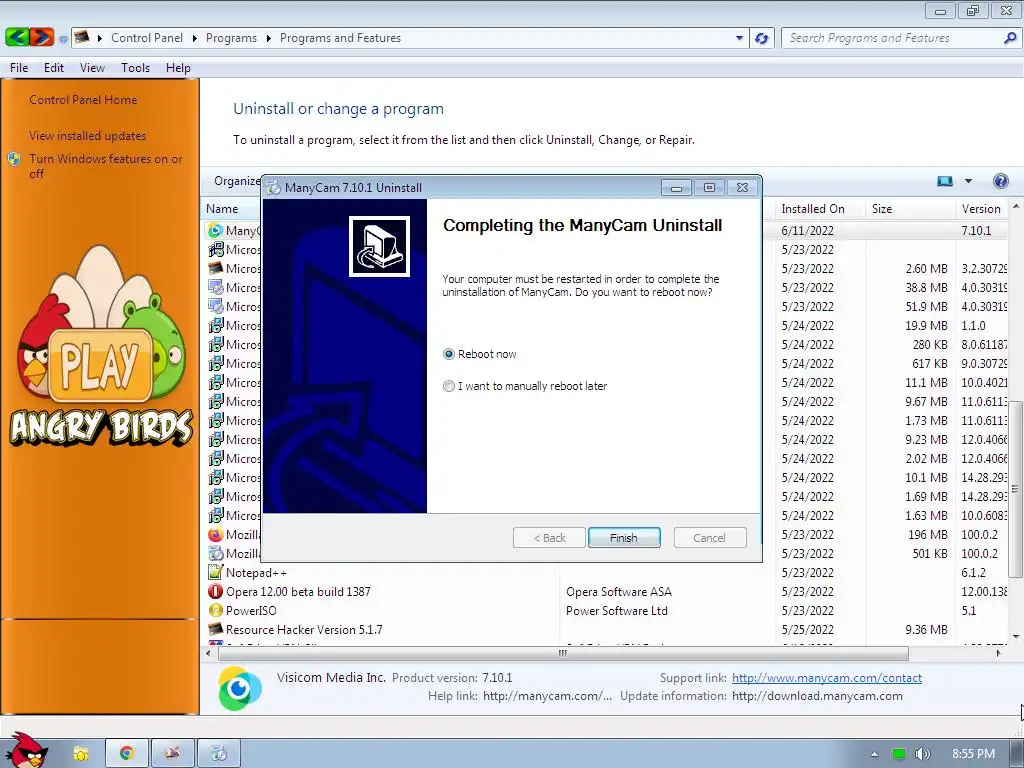Show hidden tray icons arrow

pyautogui.click(x=874, y=754)
